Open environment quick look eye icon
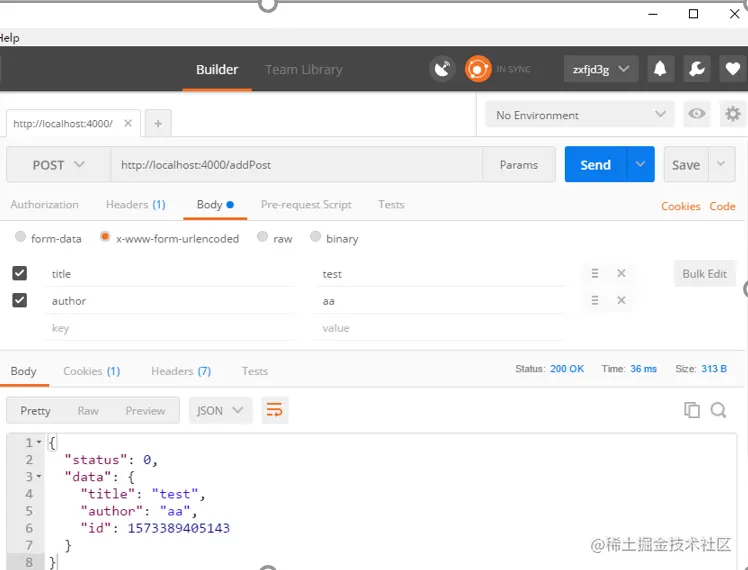The image size is (748, 570). [696, 114]
